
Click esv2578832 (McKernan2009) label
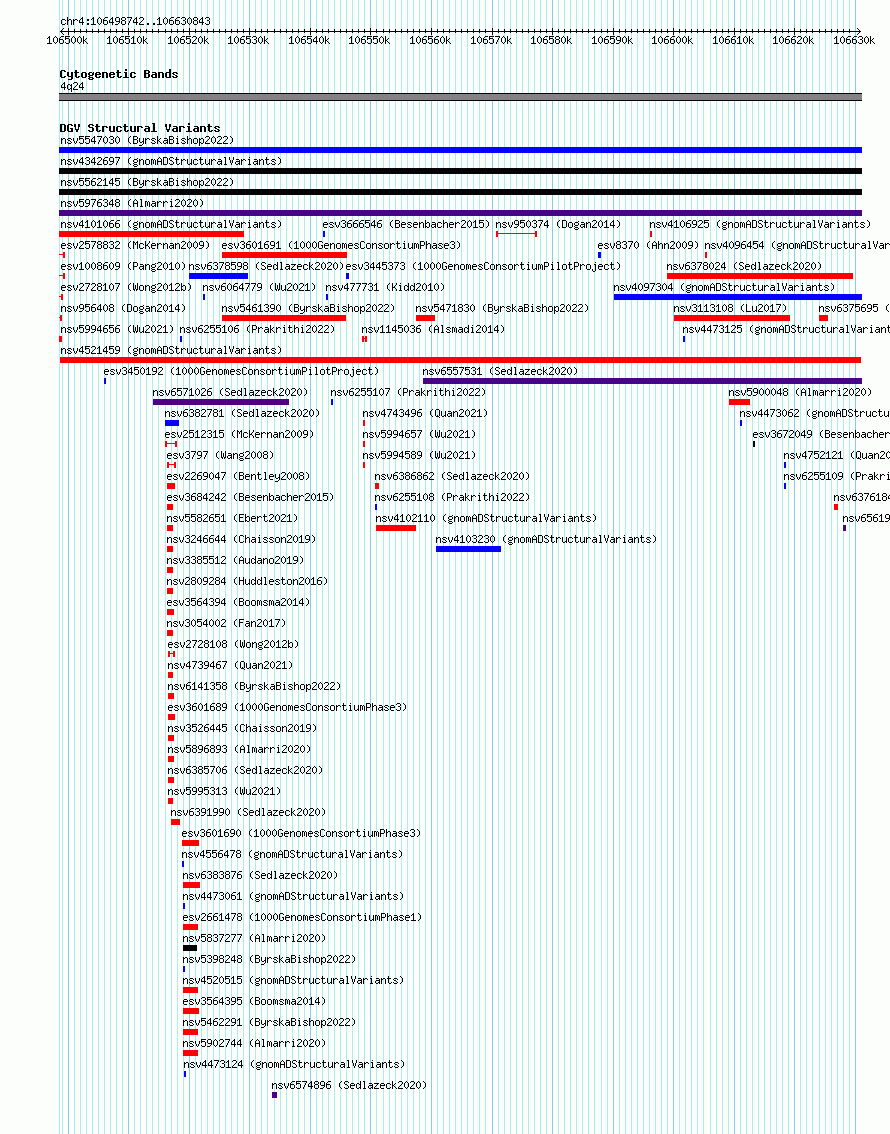pyautogui.click(x=135, y=245)
